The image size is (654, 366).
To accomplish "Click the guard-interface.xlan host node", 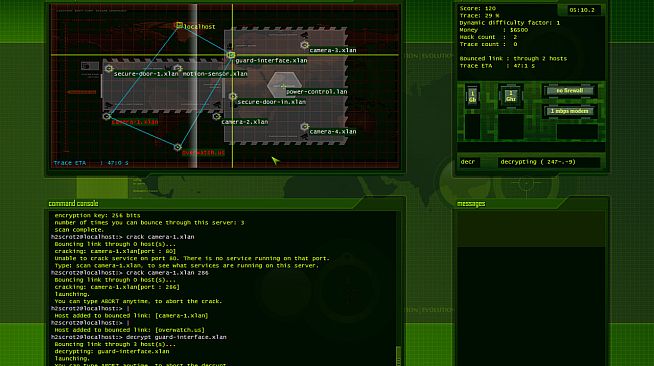I will click(x=231, y=55).
